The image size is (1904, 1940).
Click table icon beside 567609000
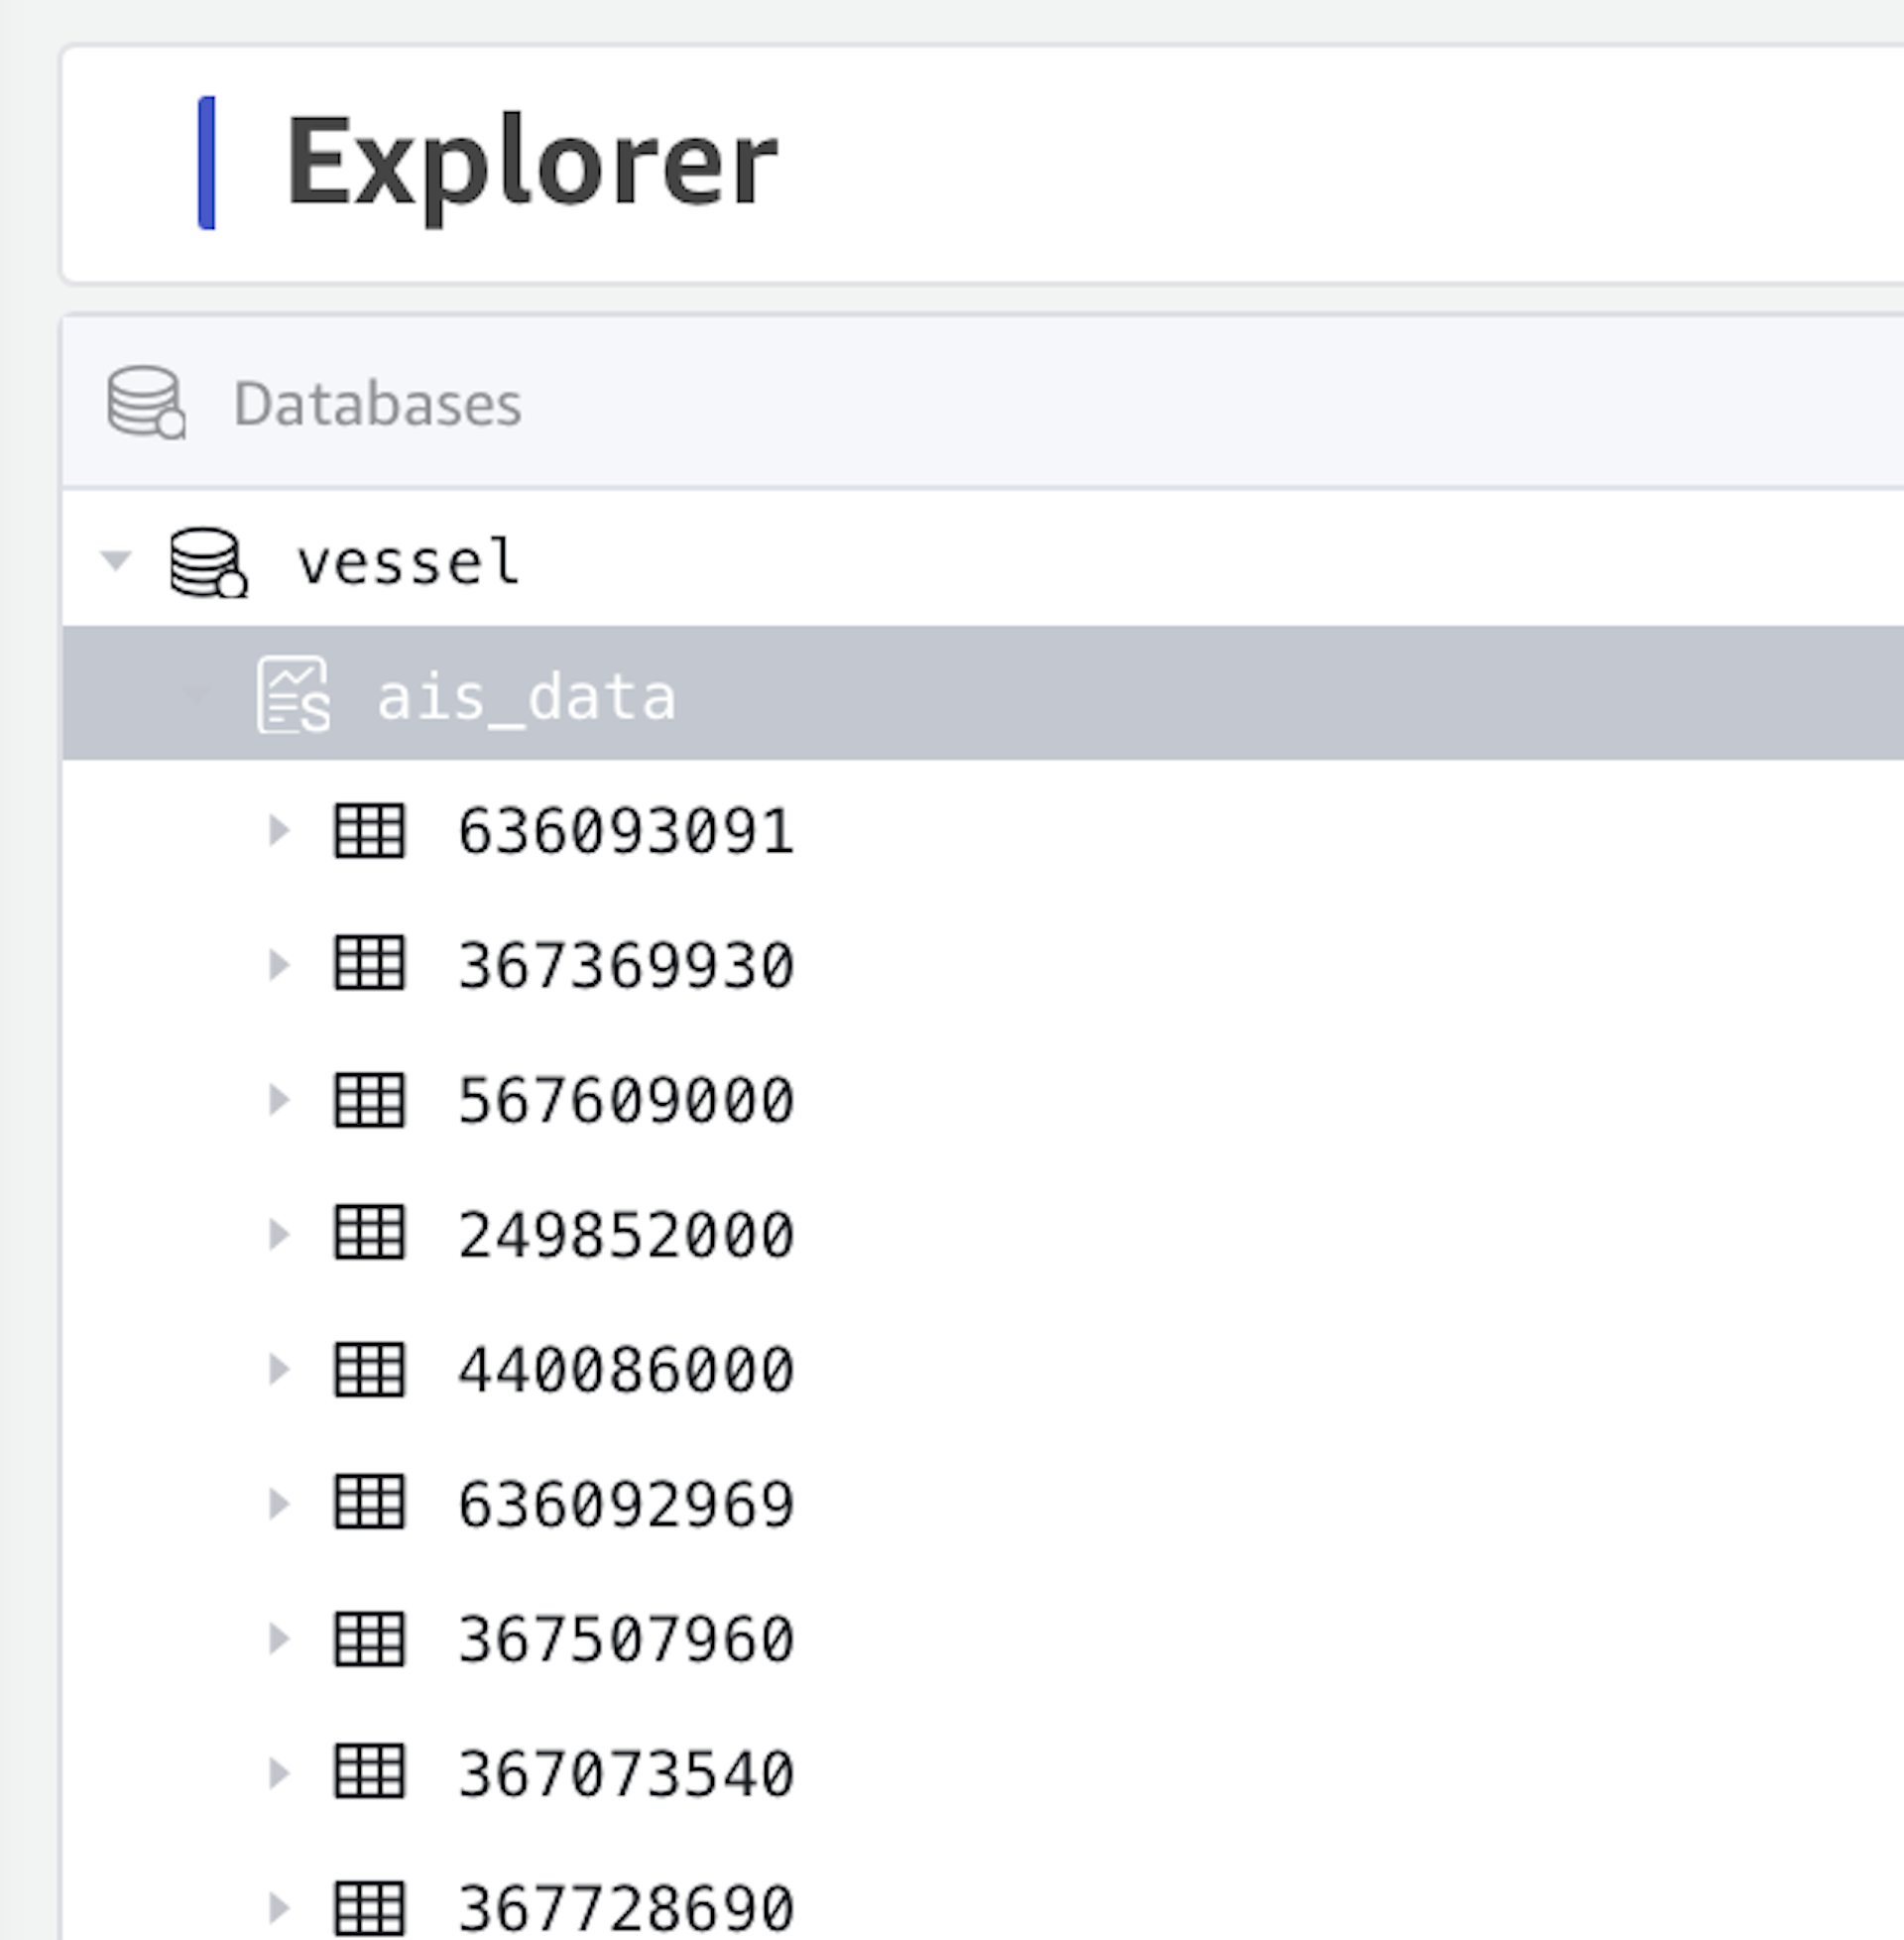click(369, 1100)
